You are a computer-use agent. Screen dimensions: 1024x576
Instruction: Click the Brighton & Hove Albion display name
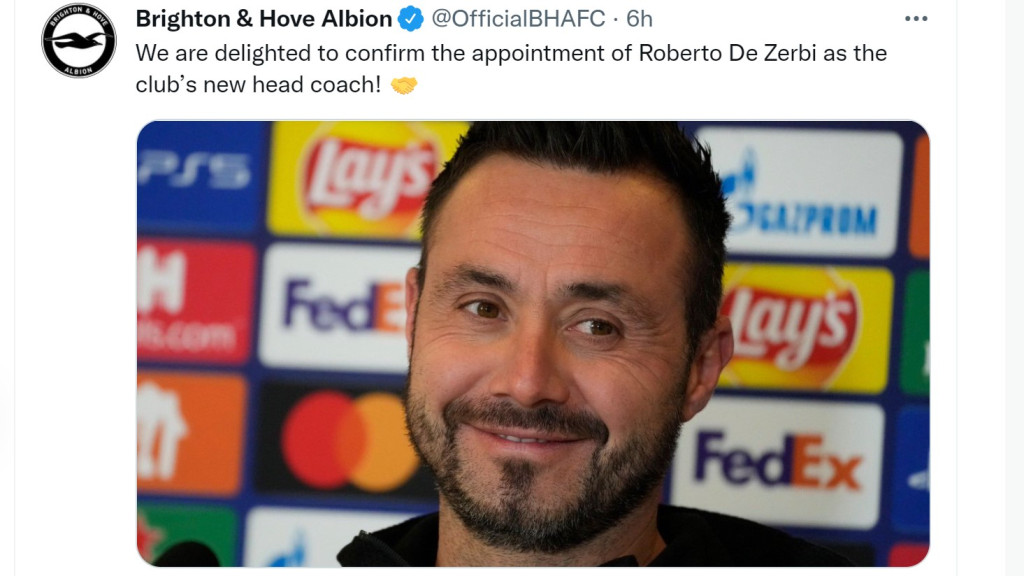263,19
